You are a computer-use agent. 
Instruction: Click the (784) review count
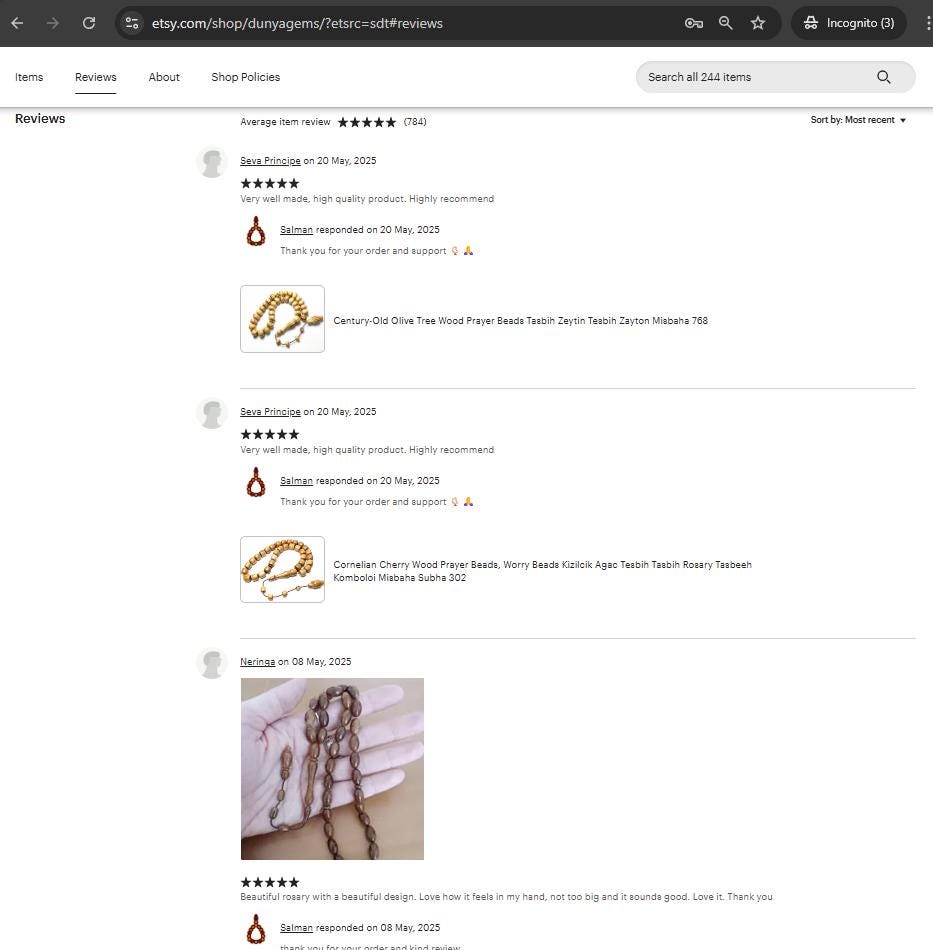tap(415, 122)
